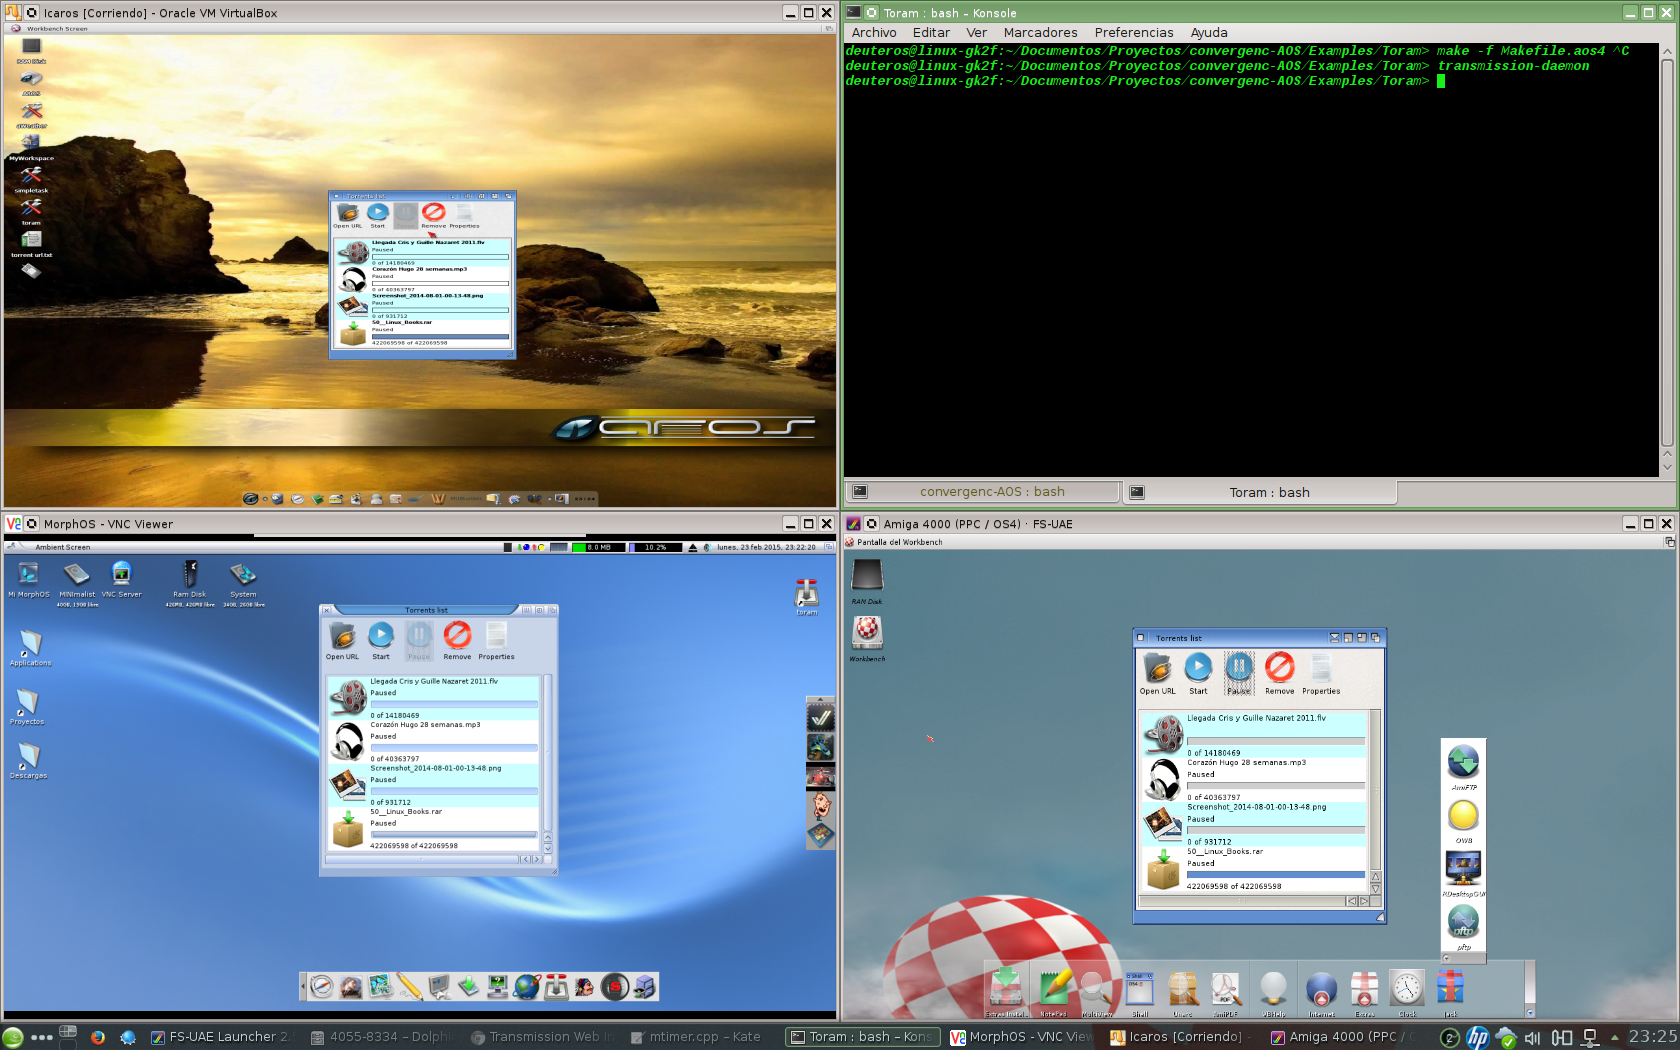Open Ayuda menu in Konsole

(x=1209, y=32)
